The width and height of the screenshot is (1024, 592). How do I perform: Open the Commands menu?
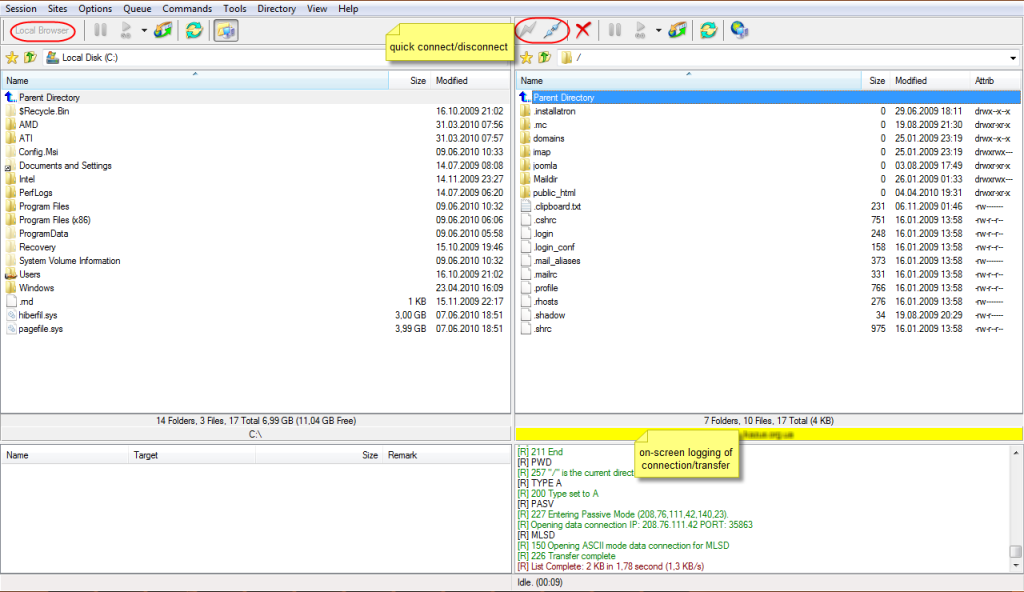click(x=187, y=9)
